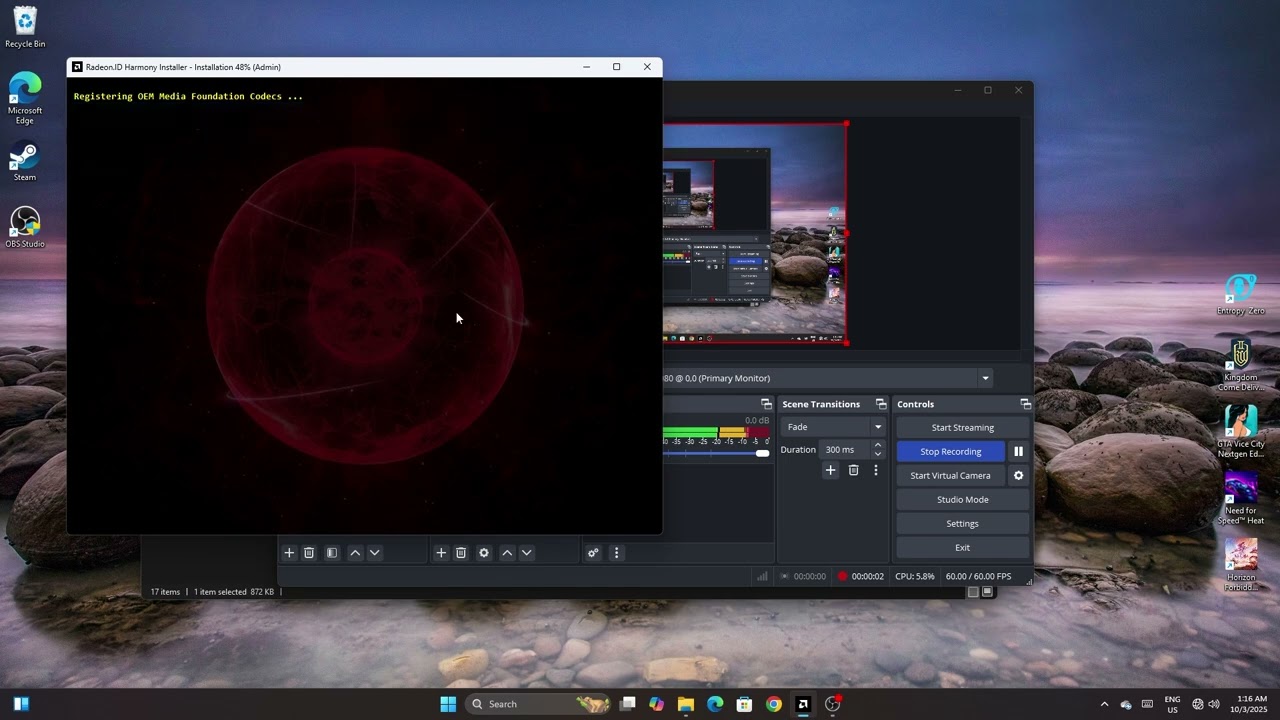1280x720 pixels.
Task: Move the source up in OBS
Action: click(x=507, y=553)
